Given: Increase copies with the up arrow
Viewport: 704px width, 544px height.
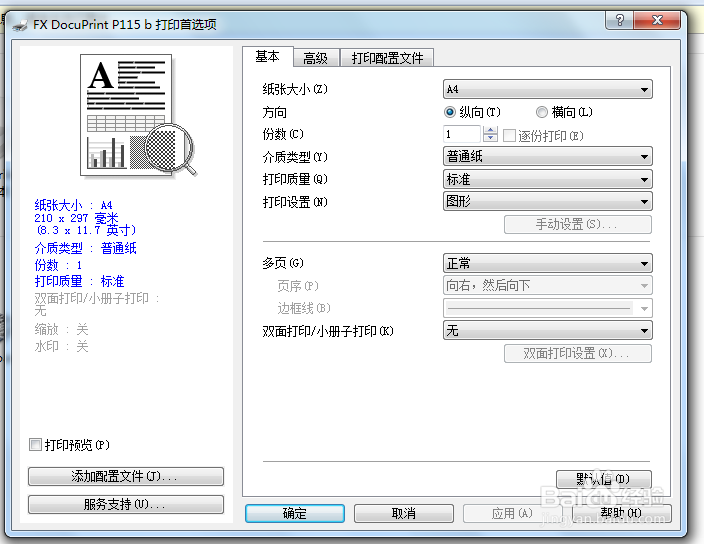Looking at the screenshot, I should pos(490,130).
